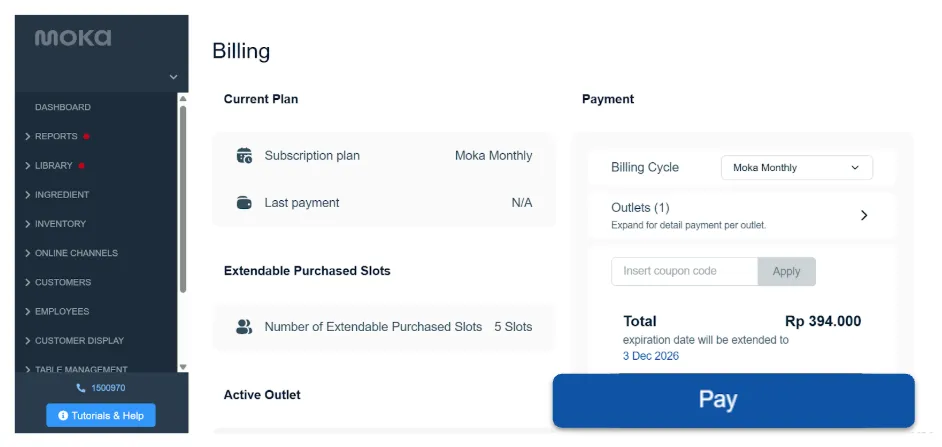This screenshot has width=942, height=447.
Task: Click the sidebar vertical scrollbar
Action: (x=183, y=198)
